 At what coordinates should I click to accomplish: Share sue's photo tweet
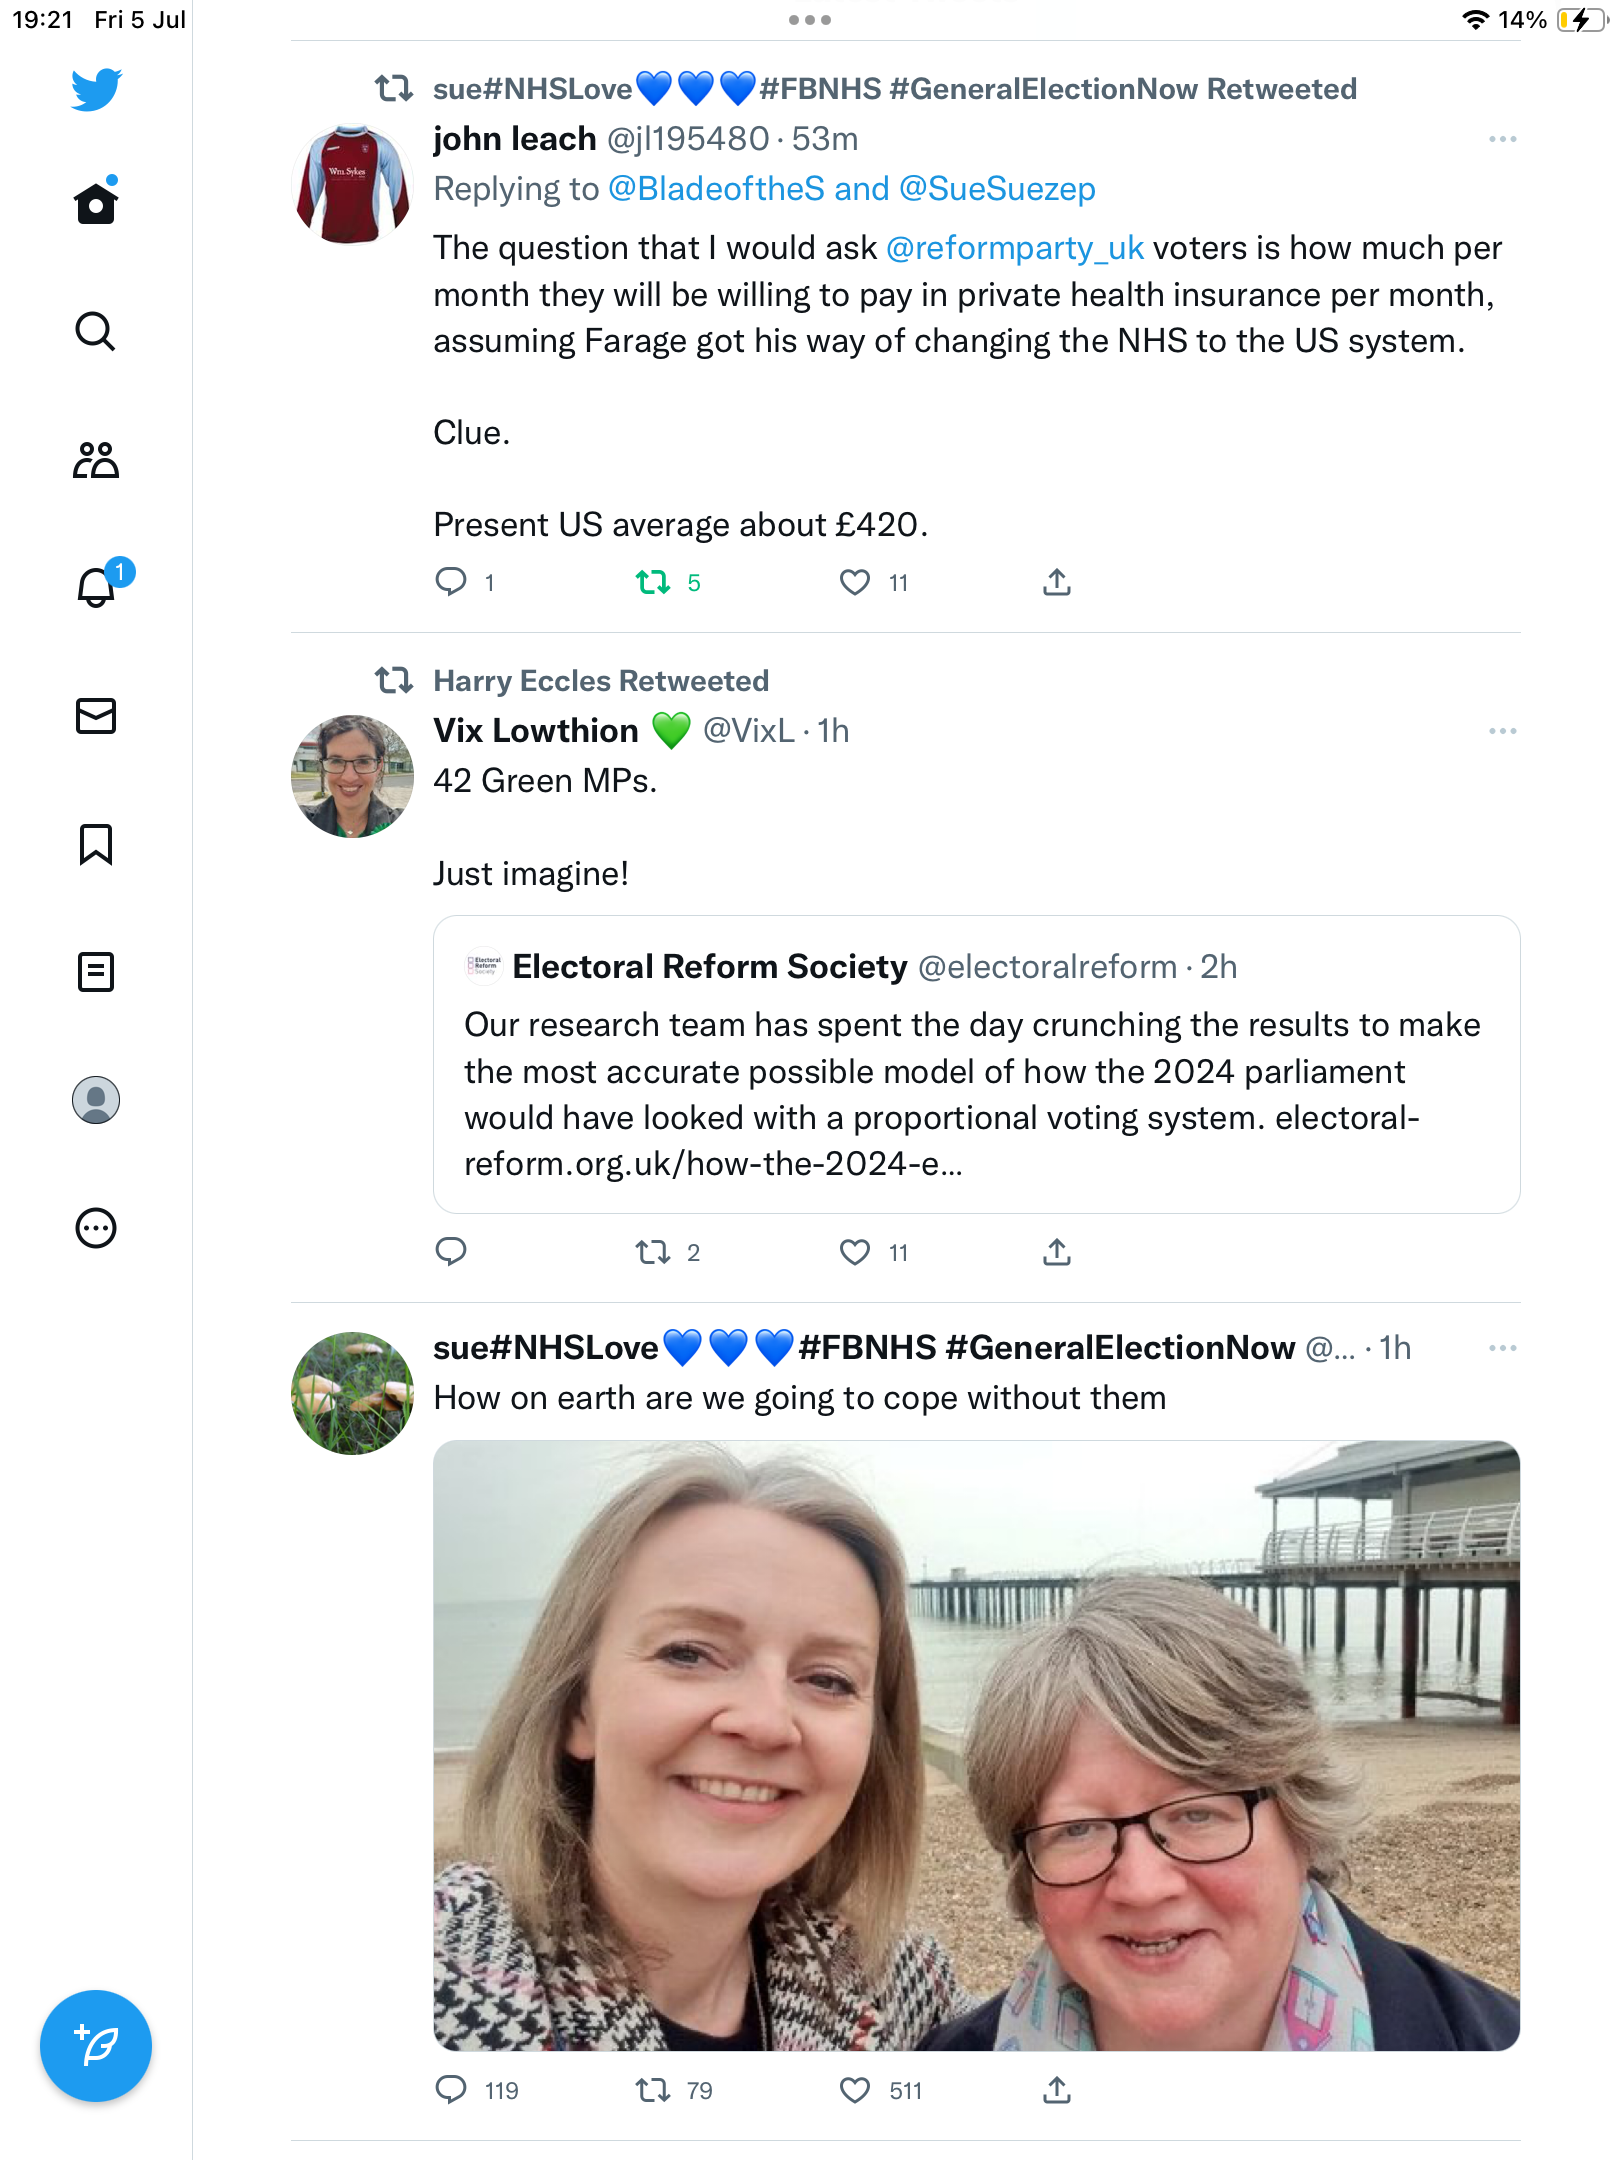coord(1057,2090)
